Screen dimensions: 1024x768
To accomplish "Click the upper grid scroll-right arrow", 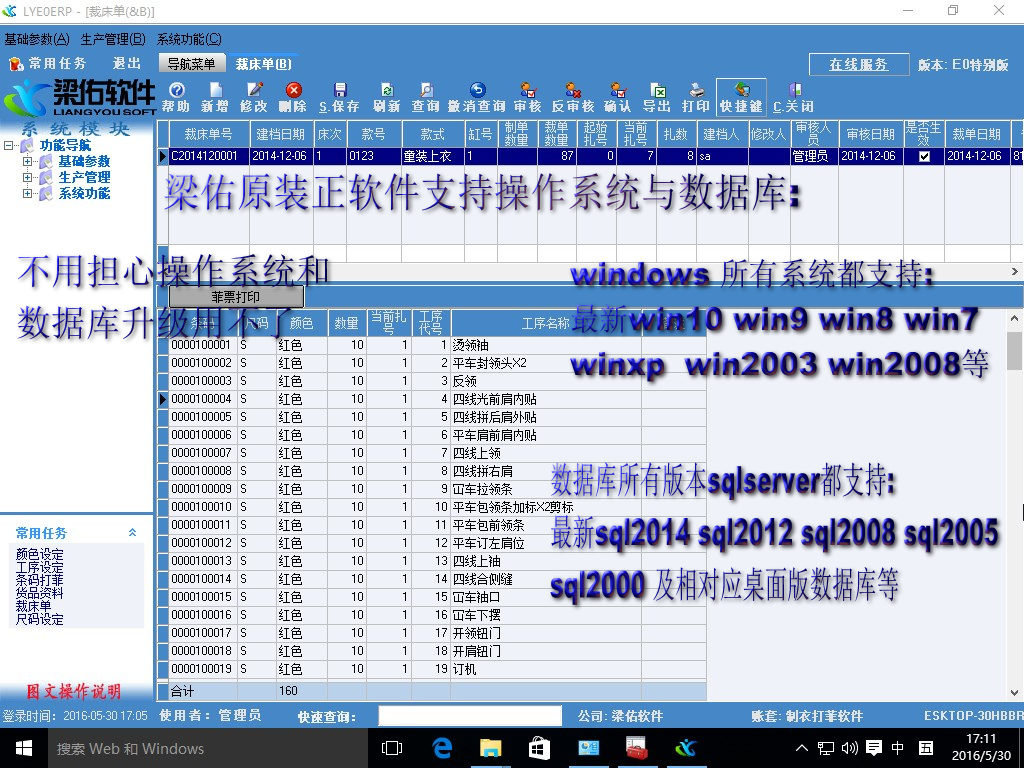I will click(x=1015, y=271).
